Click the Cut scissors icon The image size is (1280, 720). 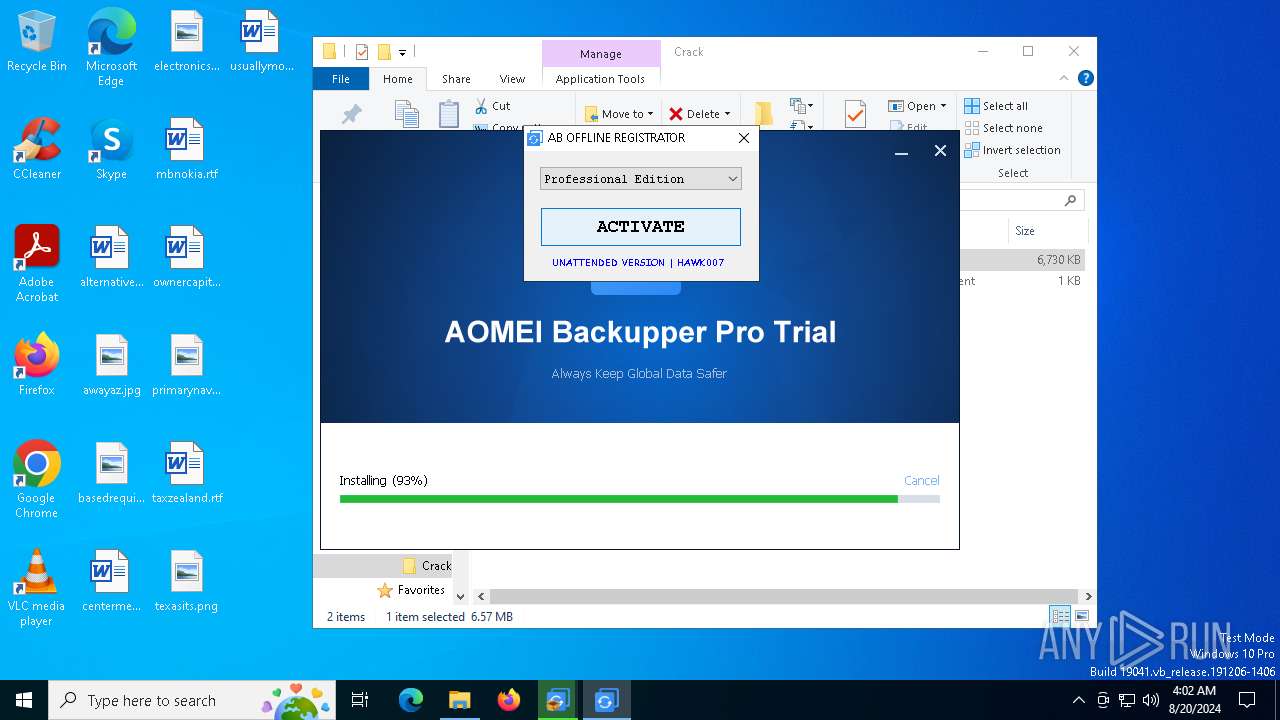481,105
